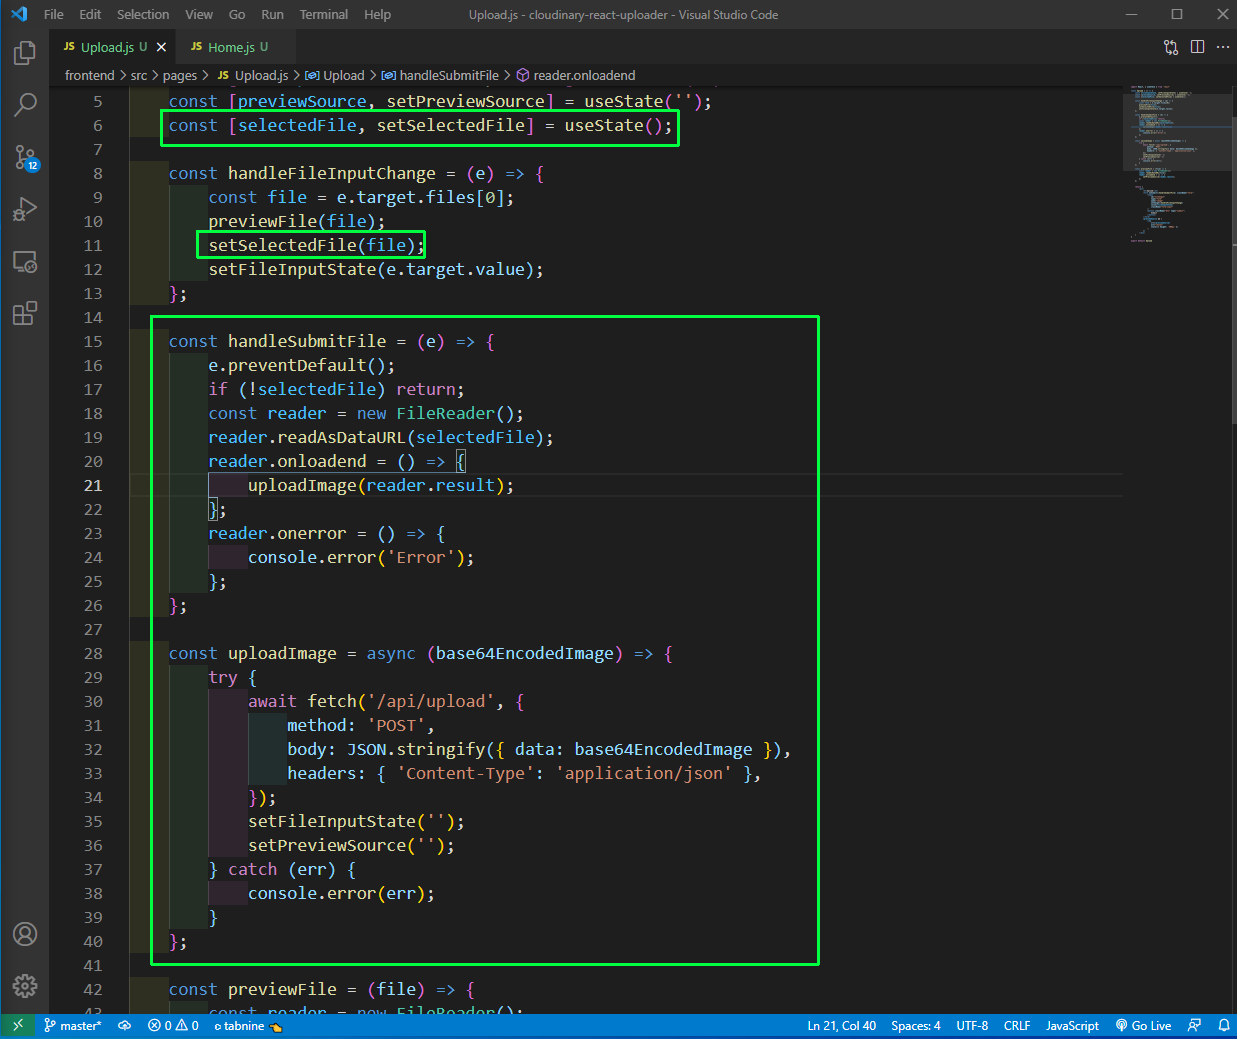Click the VS Code logo icon
The image size is (1237, 1039).
[19, 14]
